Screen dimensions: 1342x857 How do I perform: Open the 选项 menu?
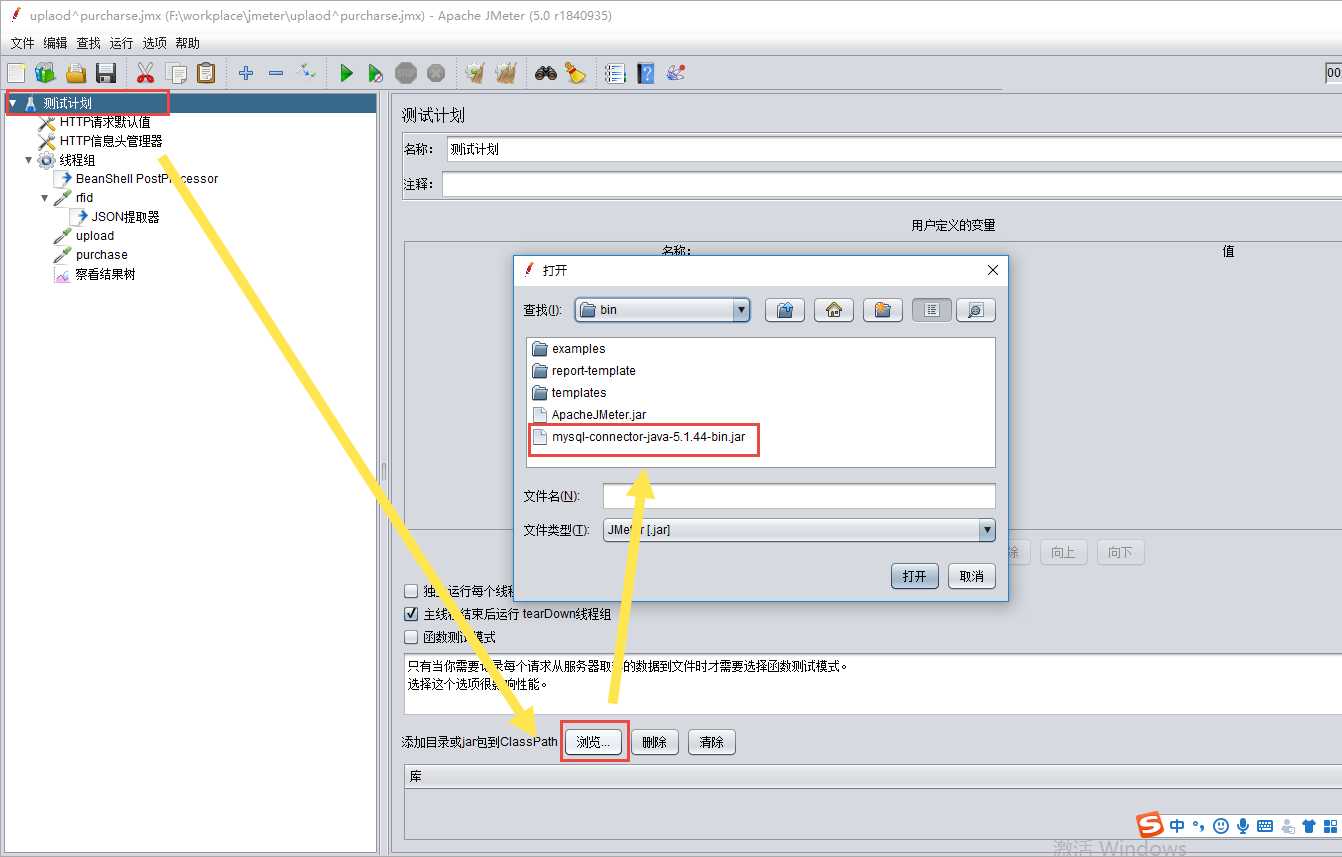point(154,43)
